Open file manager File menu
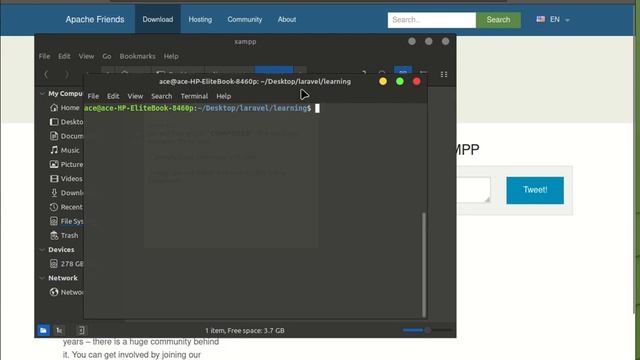Viewport: 640px width, 360px height. tap(44, 56)
